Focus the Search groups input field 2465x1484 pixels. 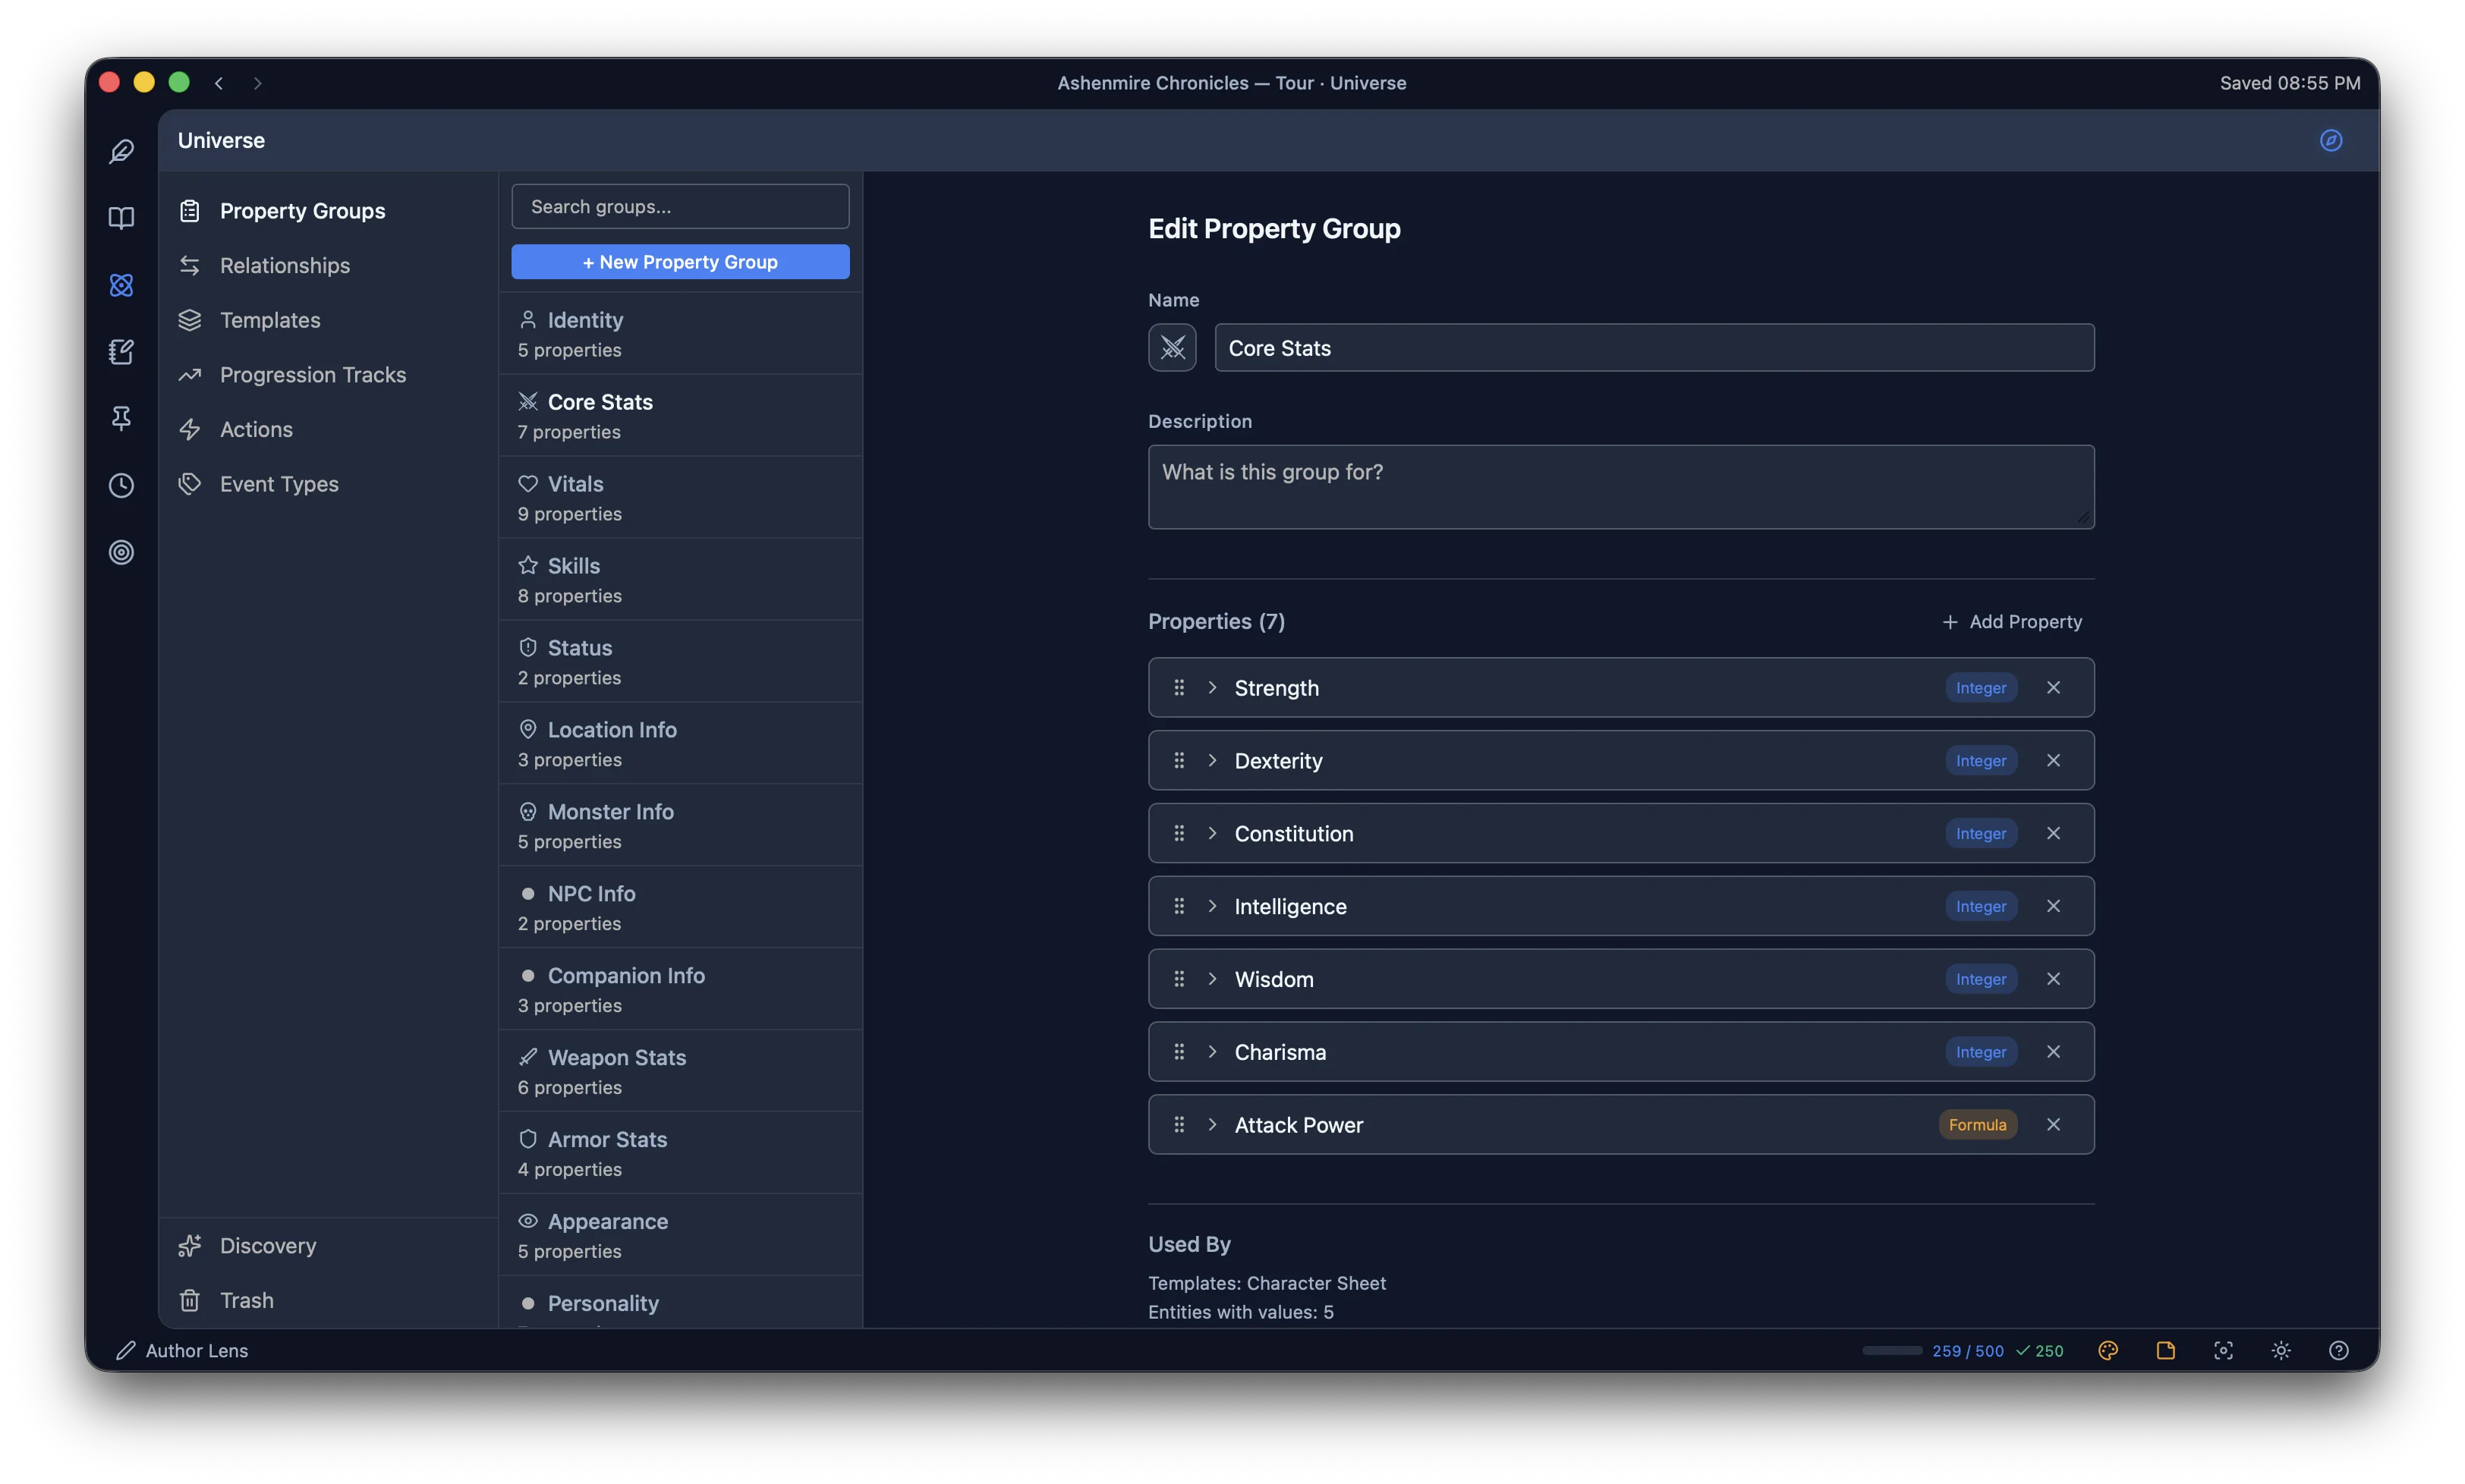[x=680, y=206]
